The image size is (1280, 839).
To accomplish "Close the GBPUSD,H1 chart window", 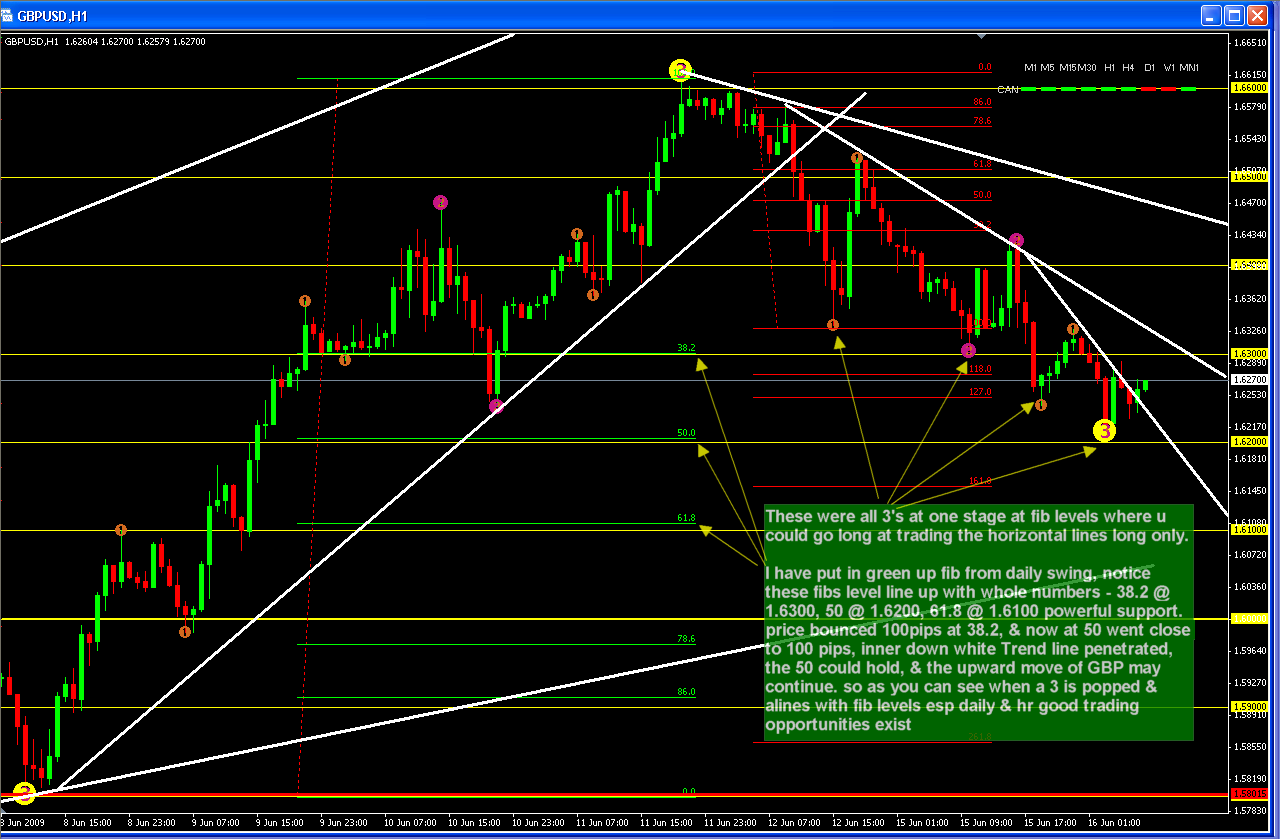I will click(1259, 15).
